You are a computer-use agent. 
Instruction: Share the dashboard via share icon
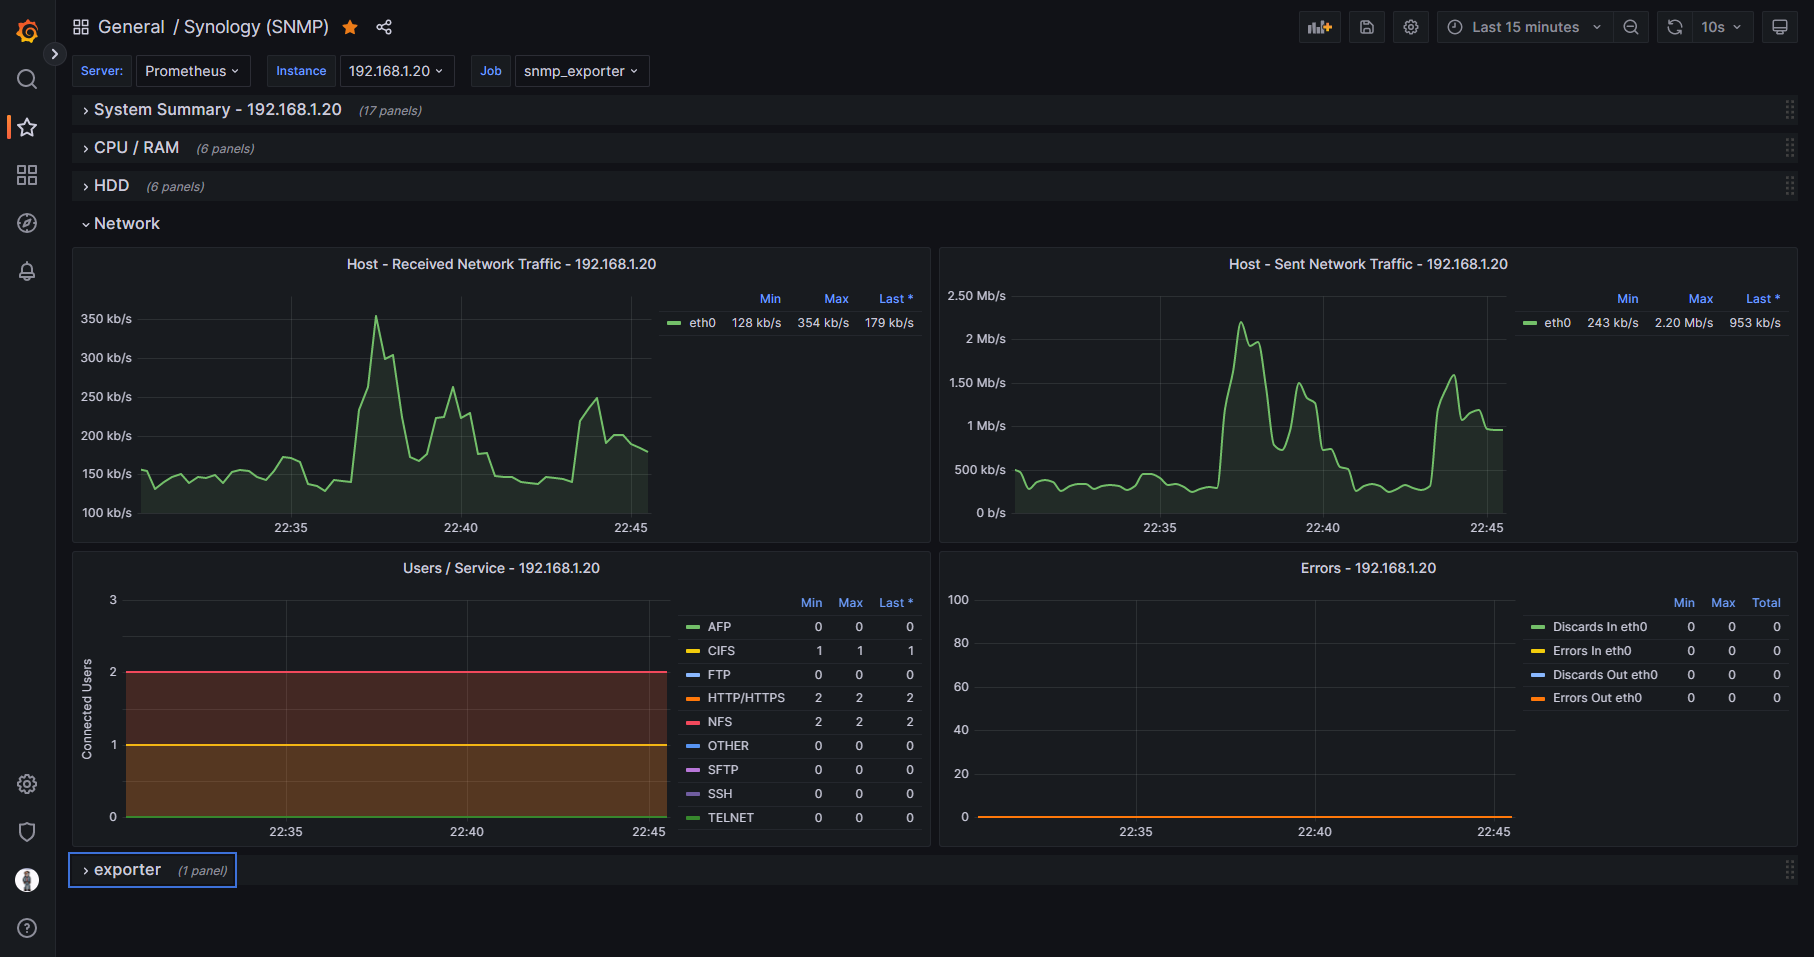coord(384,27)
